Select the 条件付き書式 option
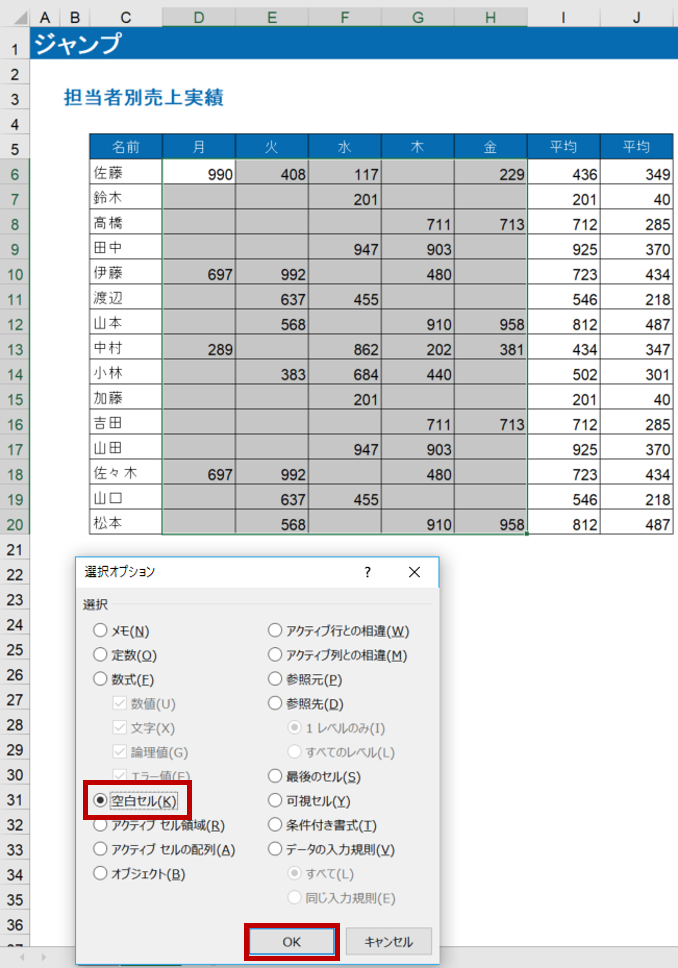Image resolution: width=678 pixels, height=968 pixels. click(x=276, y=825)
